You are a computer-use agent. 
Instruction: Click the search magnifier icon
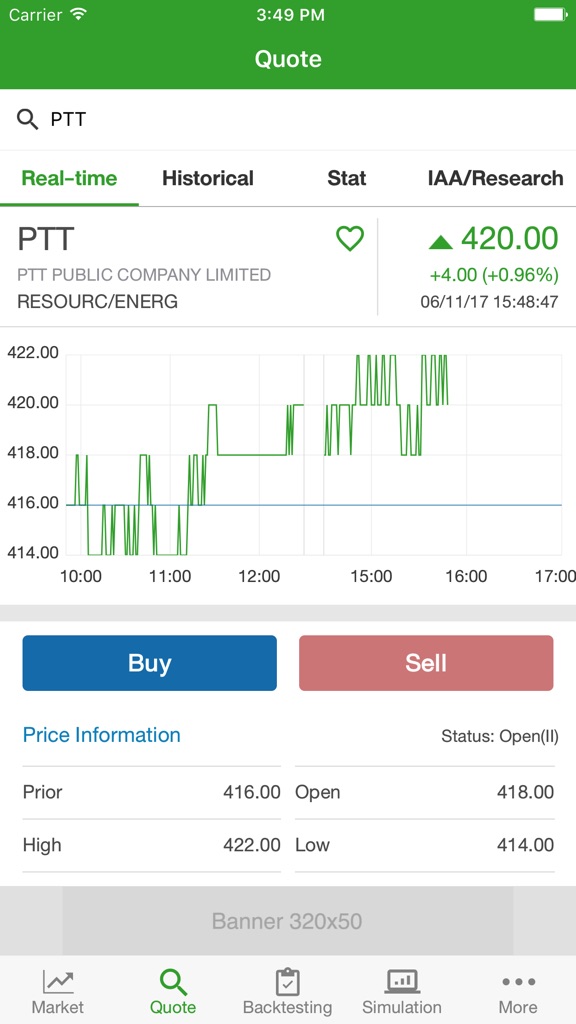[27, 117]
